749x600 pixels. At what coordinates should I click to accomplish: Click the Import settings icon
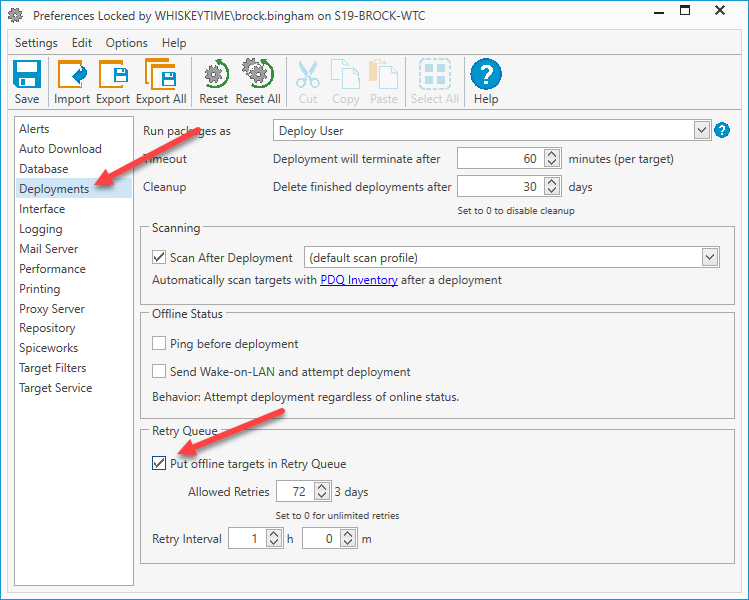72,75
